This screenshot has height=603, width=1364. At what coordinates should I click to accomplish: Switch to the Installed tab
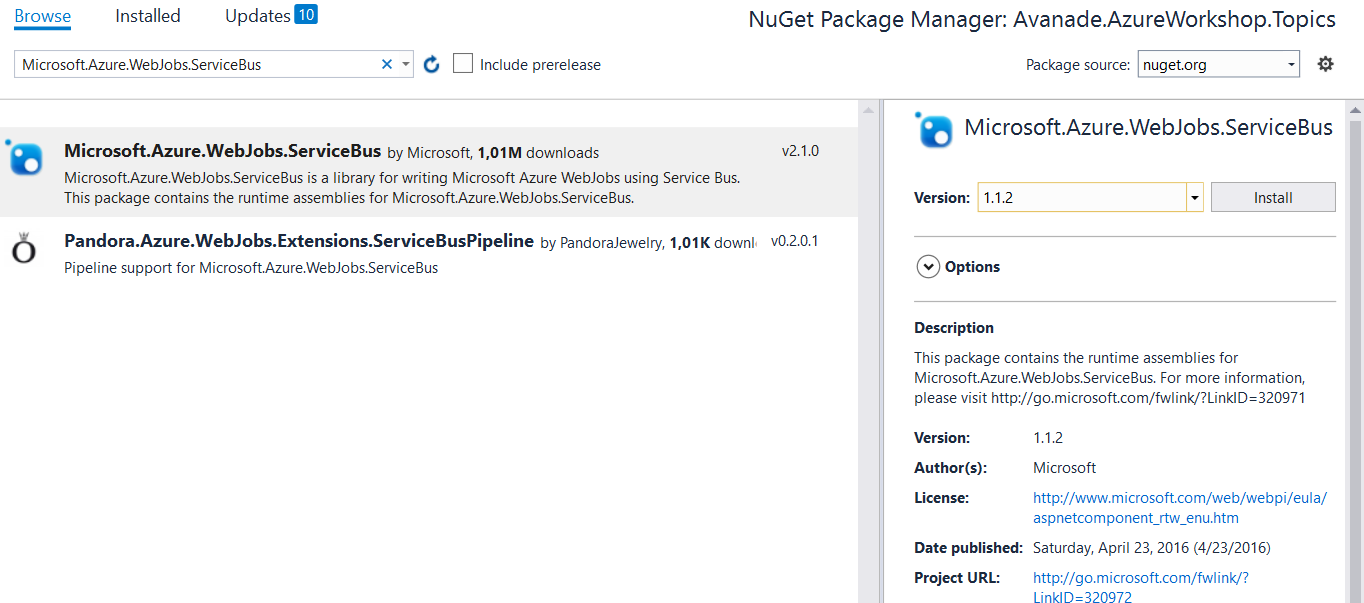(x=148, y=16)
